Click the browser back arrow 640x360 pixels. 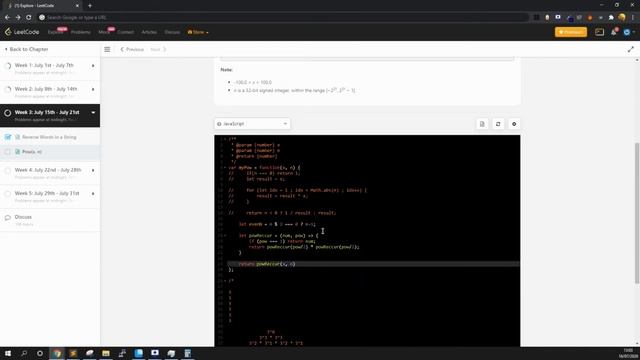pos(7,18)
